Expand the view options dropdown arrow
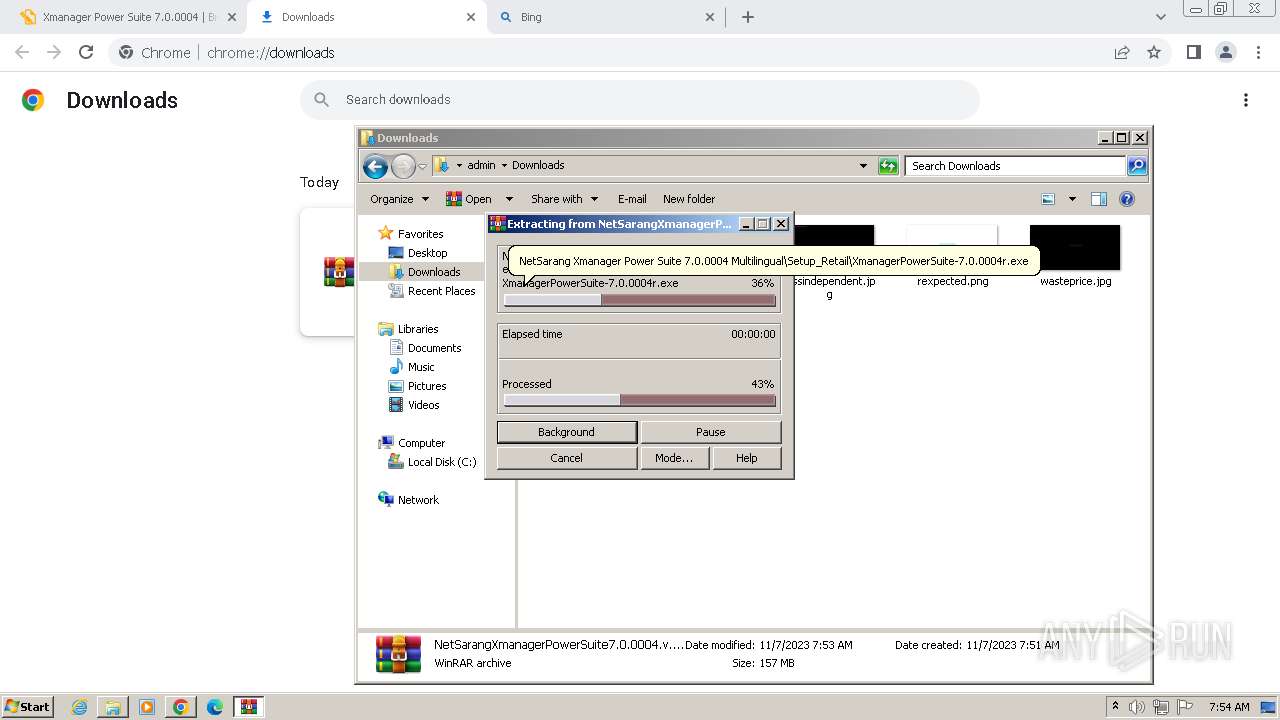 (x=1072, y=199)
